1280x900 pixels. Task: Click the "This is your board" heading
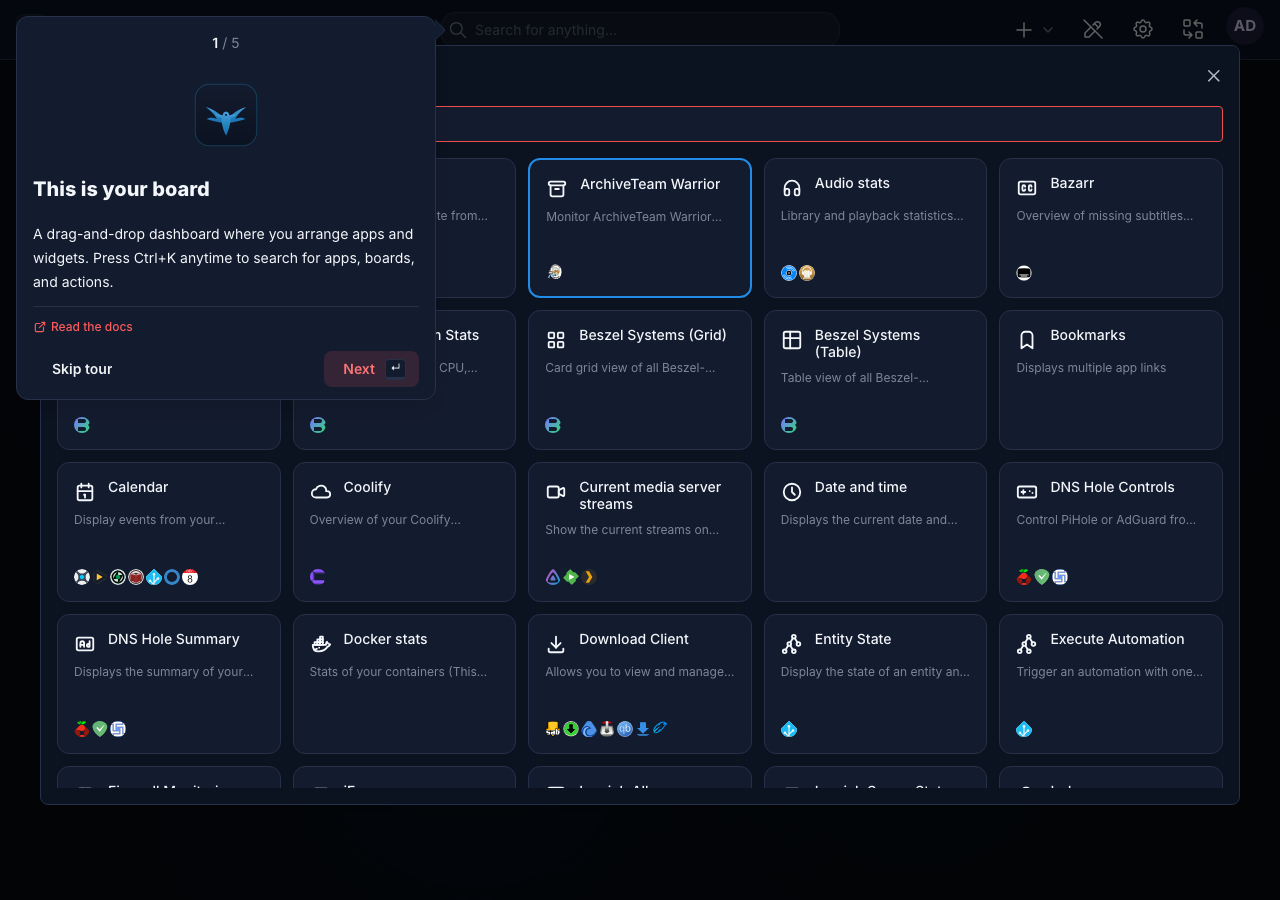tap(121, 189)
